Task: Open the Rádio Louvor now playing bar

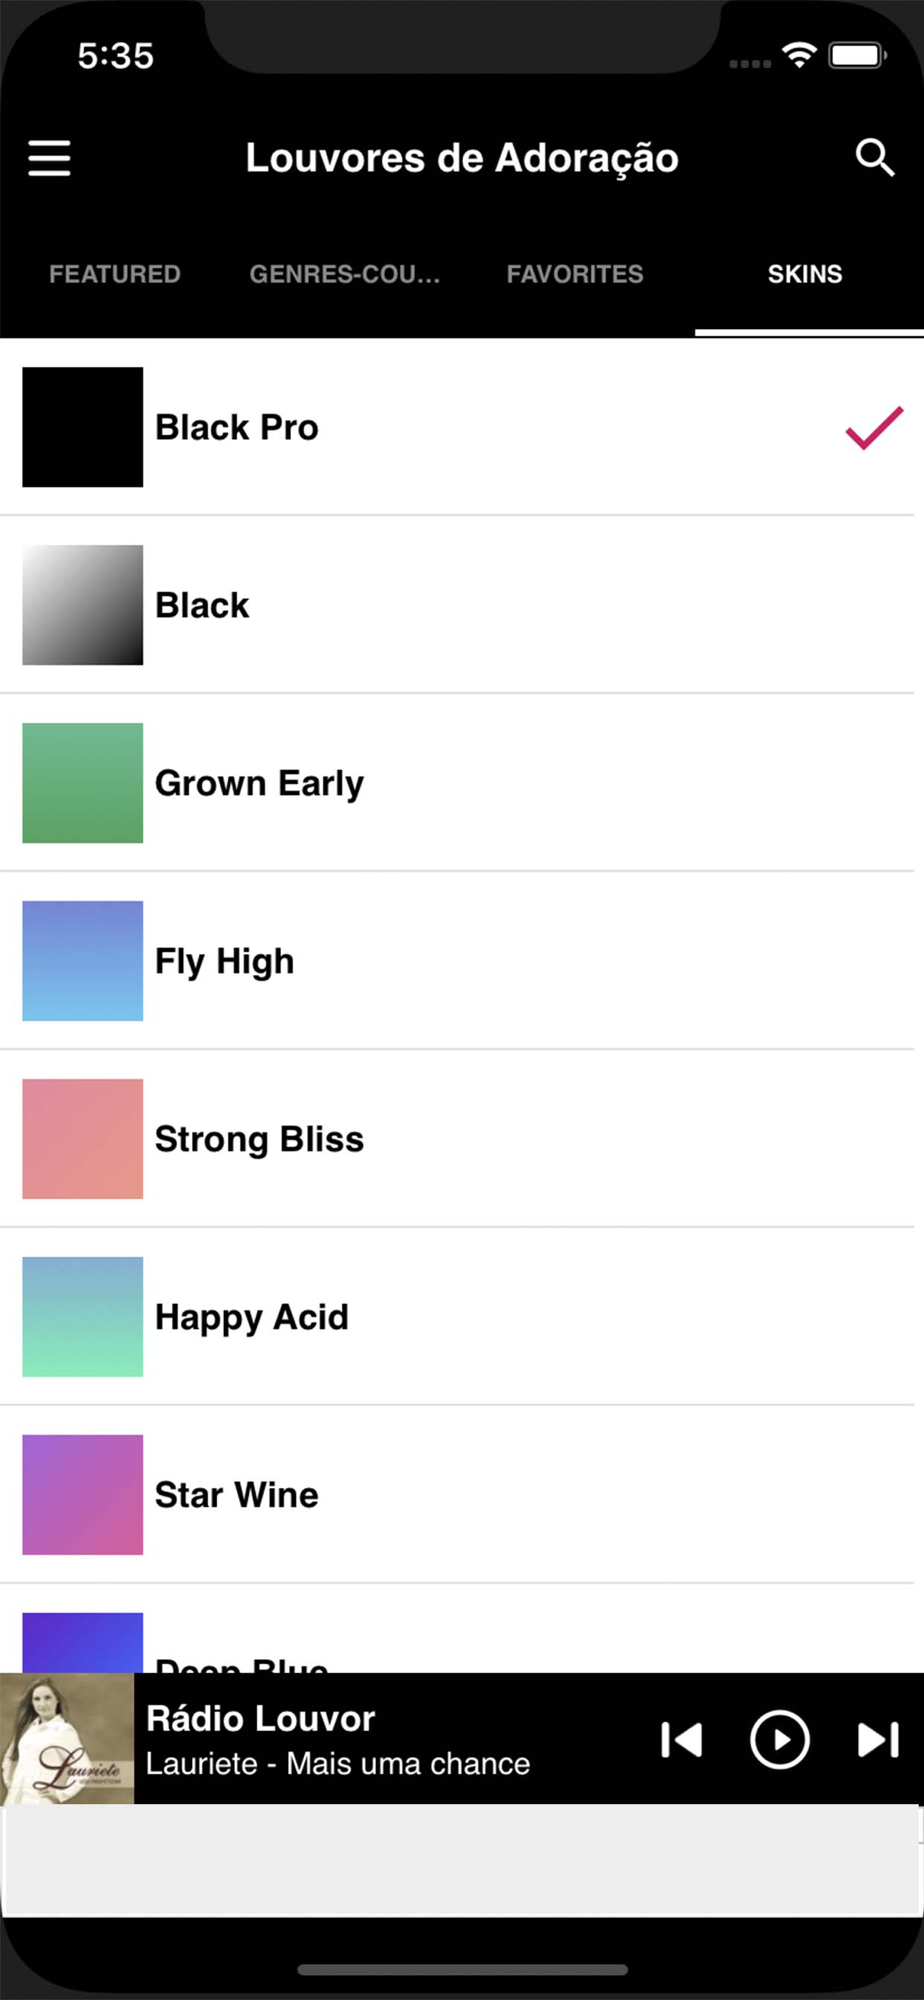Action: click(x=390, y=1739)
